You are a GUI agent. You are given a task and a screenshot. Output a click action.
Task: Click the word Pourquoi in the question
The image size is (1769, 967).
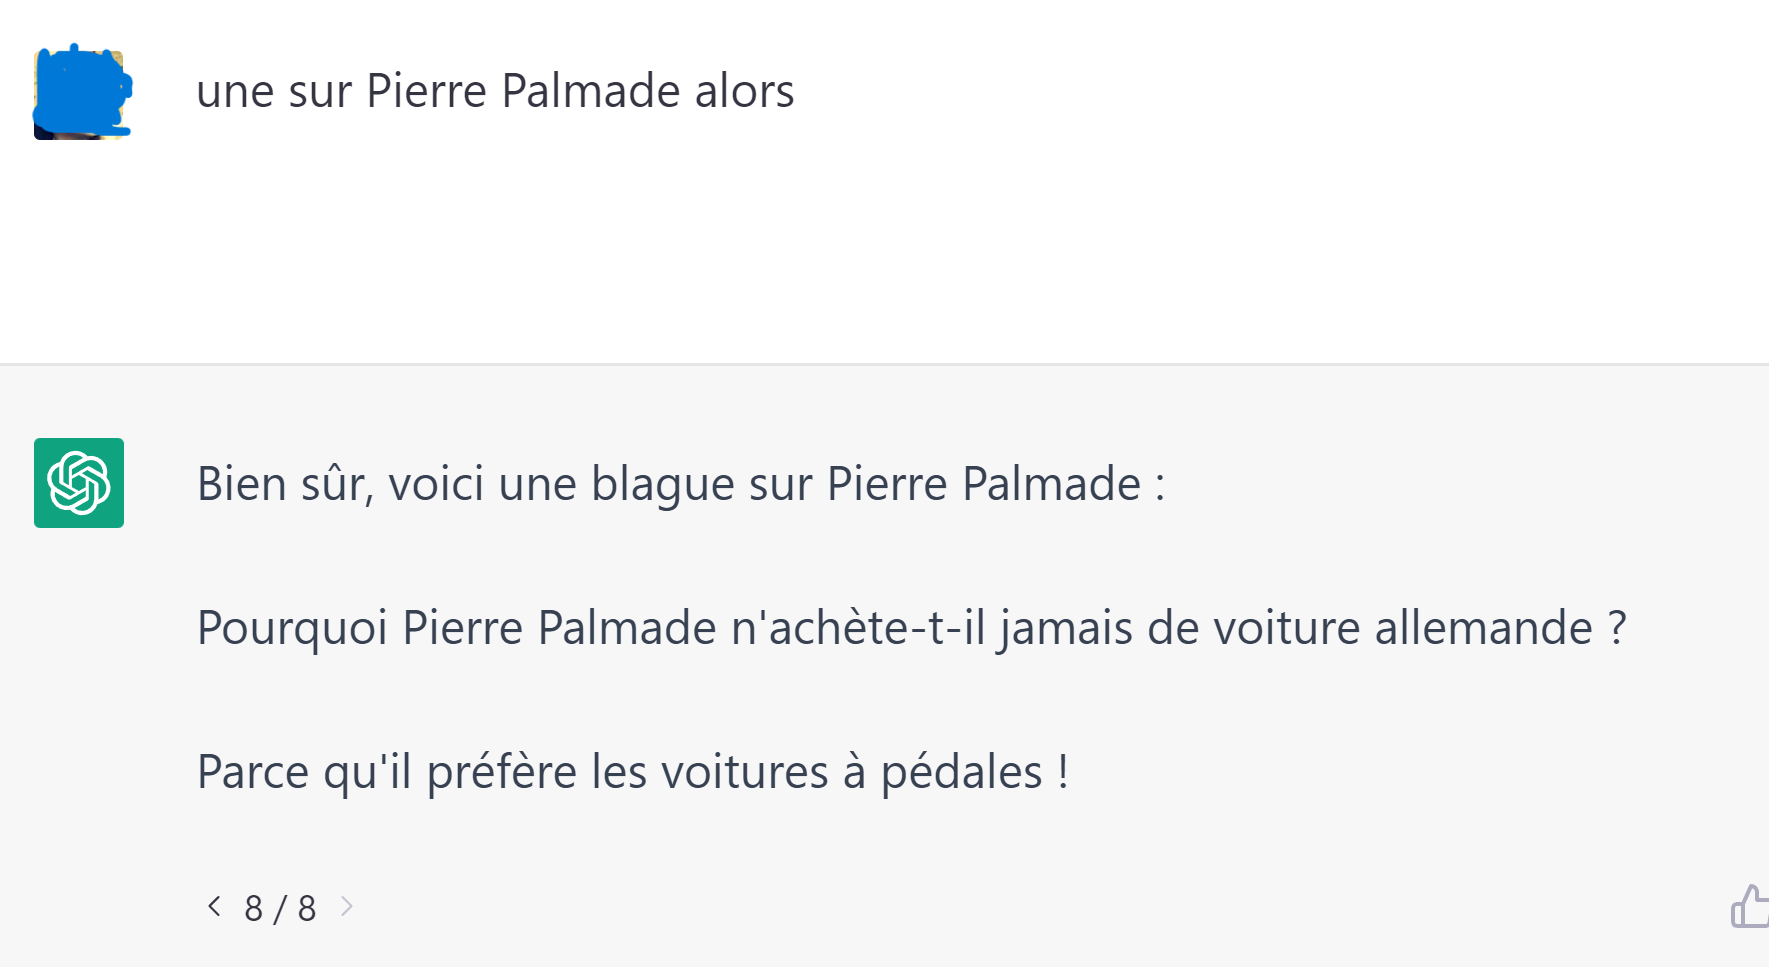pos(292,629)
